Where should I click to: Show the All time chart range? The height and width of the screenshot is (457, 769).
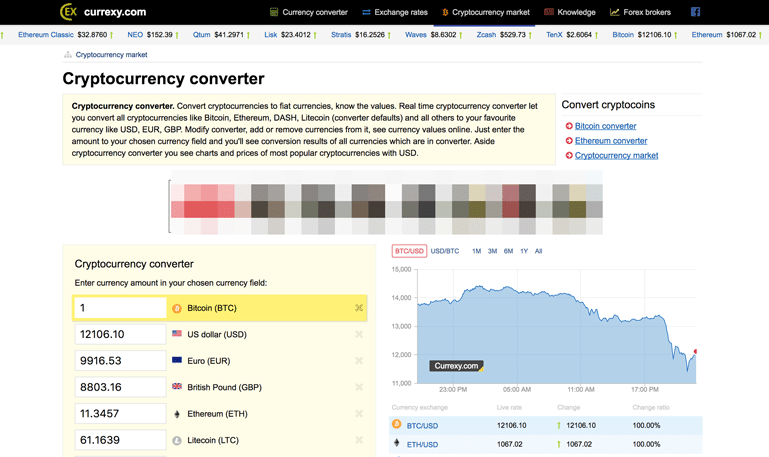click(x=539, y=251)
